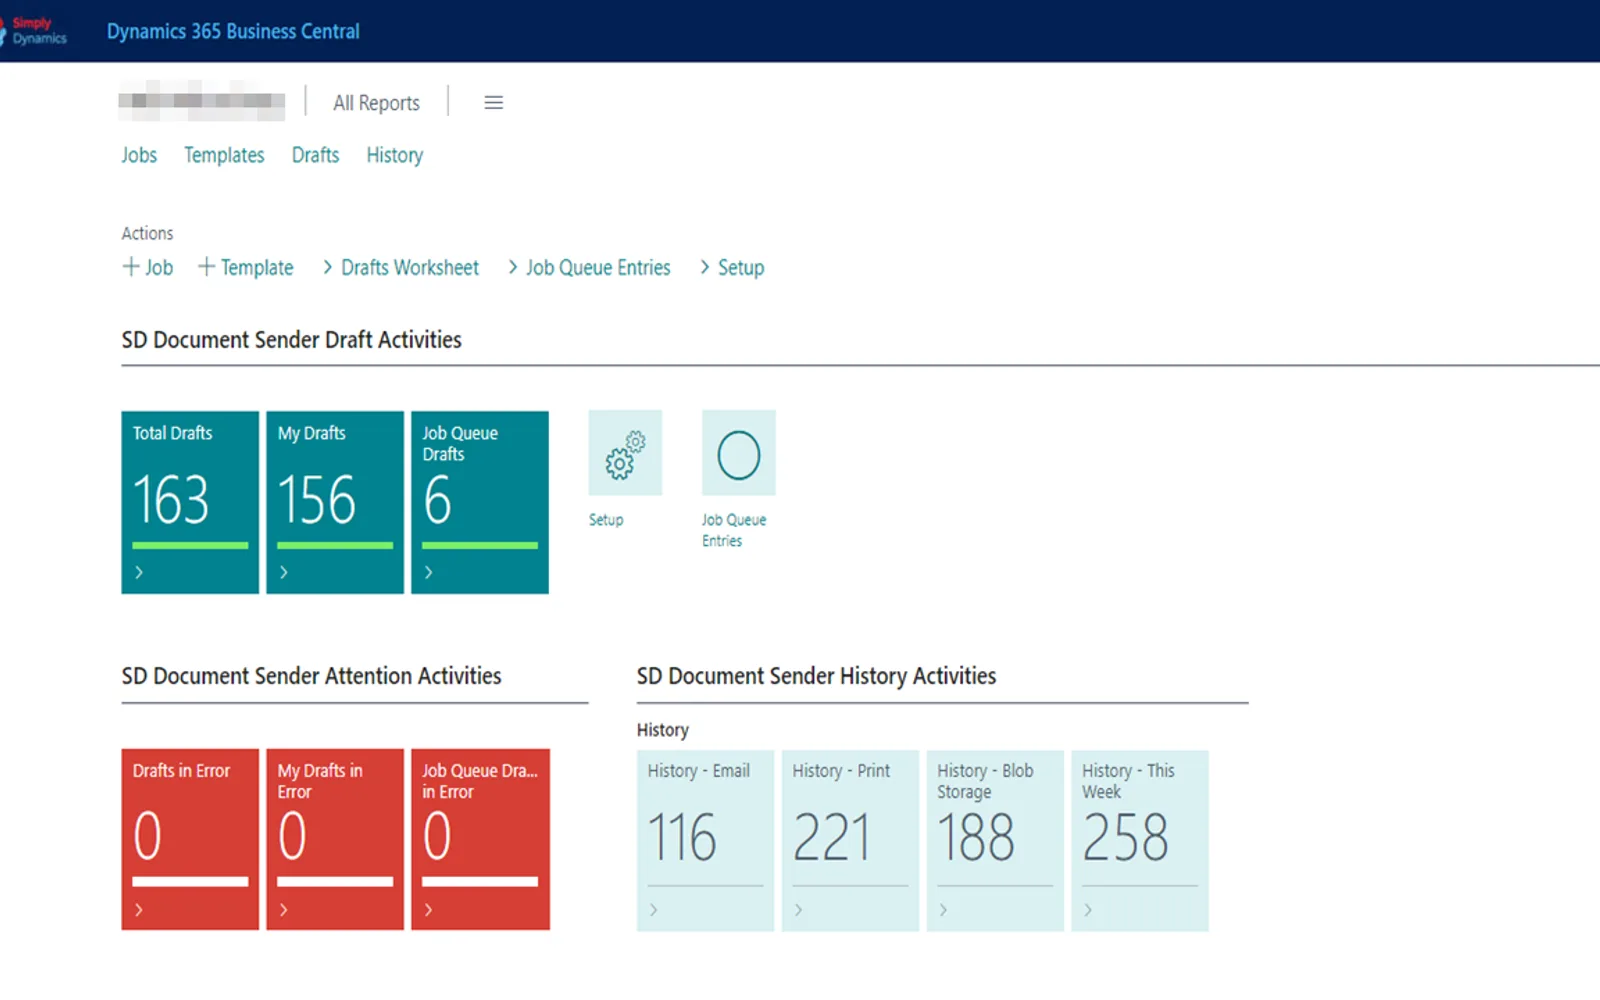Image resolution: width=1600 pixels, height=1000 pixels.
Task: Click the SD Document Sender Attention Activities heading
Action: click(x=311, y=676)
